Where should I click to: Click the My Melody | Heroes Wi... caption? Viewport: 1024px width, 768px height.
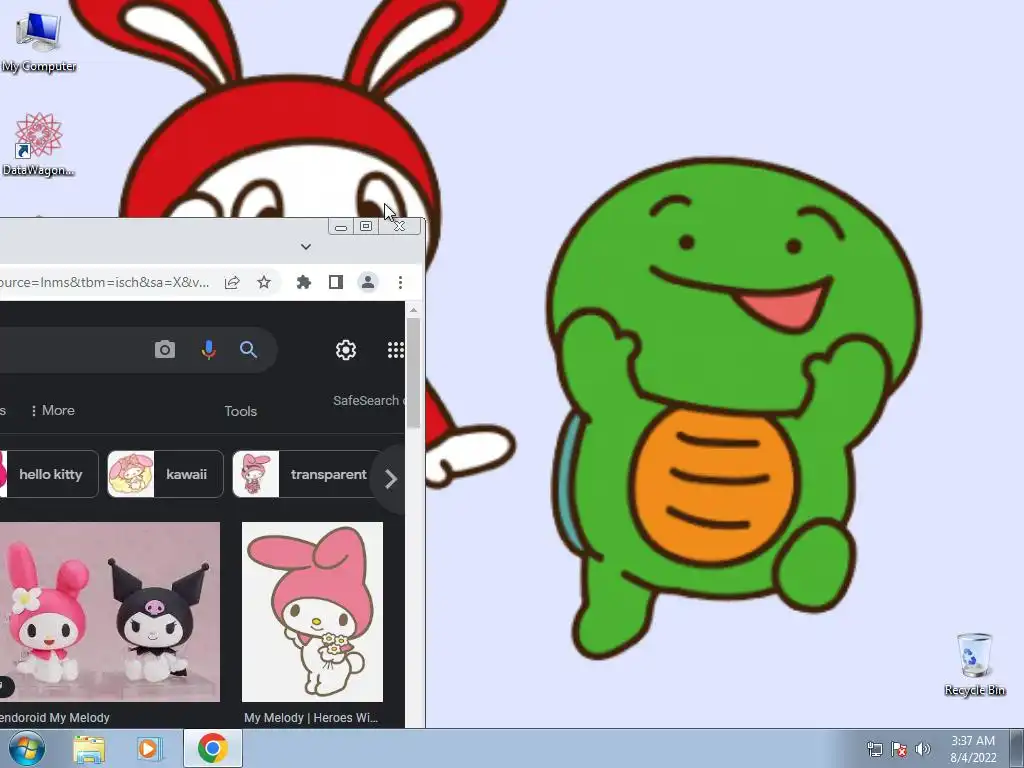pyautogui.click(x=311, y=717)
